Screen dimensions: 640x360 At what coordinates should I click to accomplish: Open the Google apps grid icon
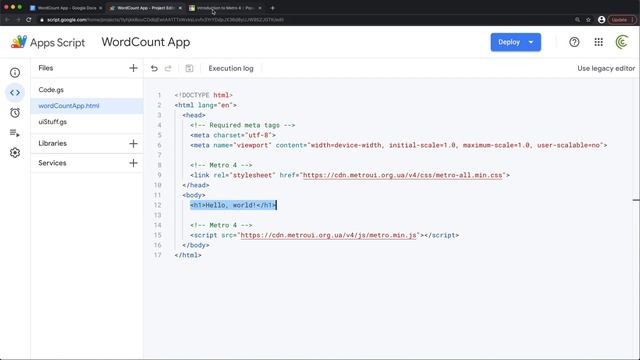598,42
